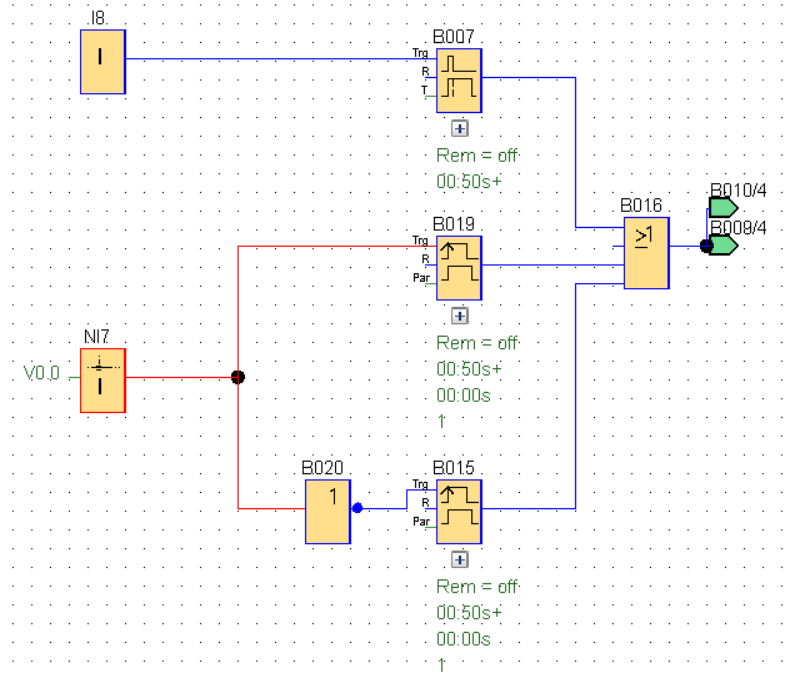Click the junction node at B016 output
Viewport: 793px width, 673px height.
point(706,246)
